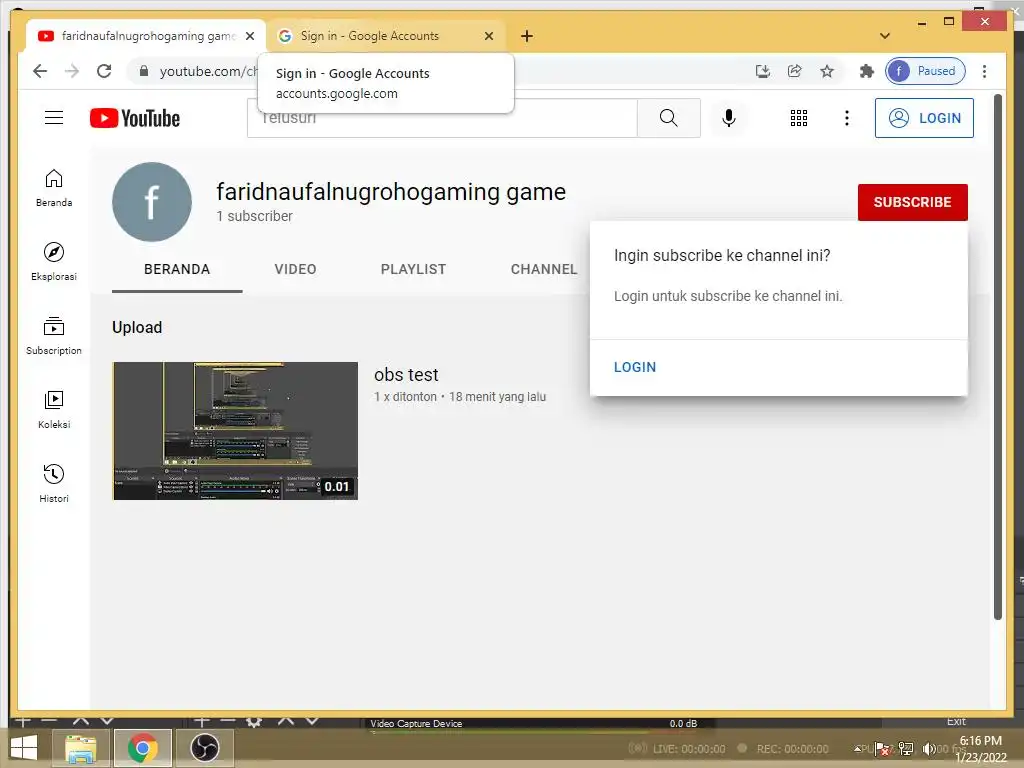1024x768 pixels.
Task: Share this page via address bar icon
Action: (x=794, y=71)
